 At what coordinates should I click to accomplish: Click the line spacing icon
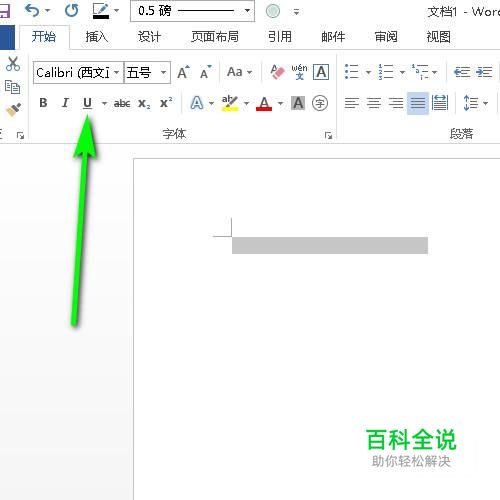pyautogui.click(x=470, y=103)
